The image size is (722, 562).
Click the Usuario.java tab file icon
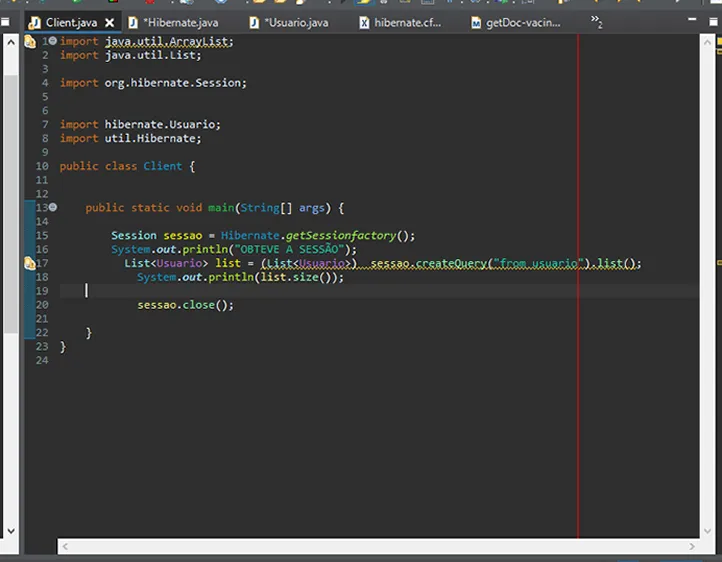coord(254,22)
